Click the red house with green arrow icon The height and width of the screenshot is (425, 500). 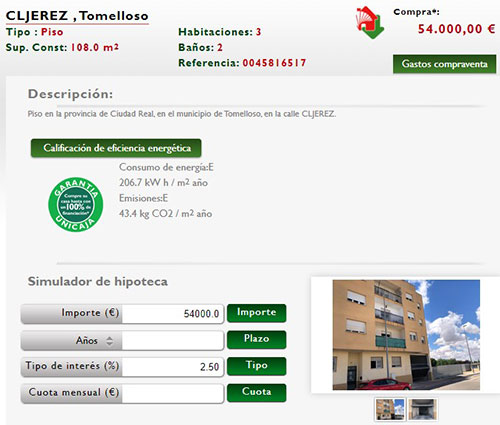(370, 23)
